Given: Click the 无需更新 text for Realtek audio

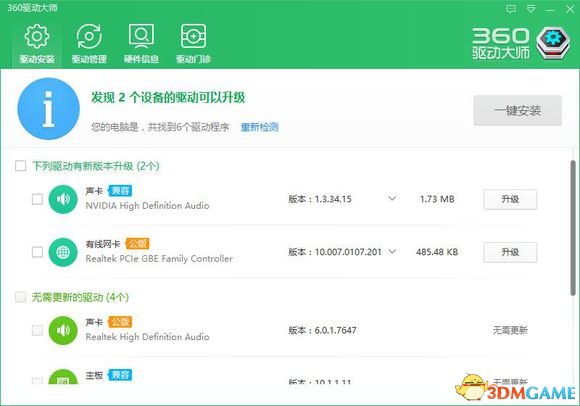Looking at the screenshot, I should click(x=510, y=330).
